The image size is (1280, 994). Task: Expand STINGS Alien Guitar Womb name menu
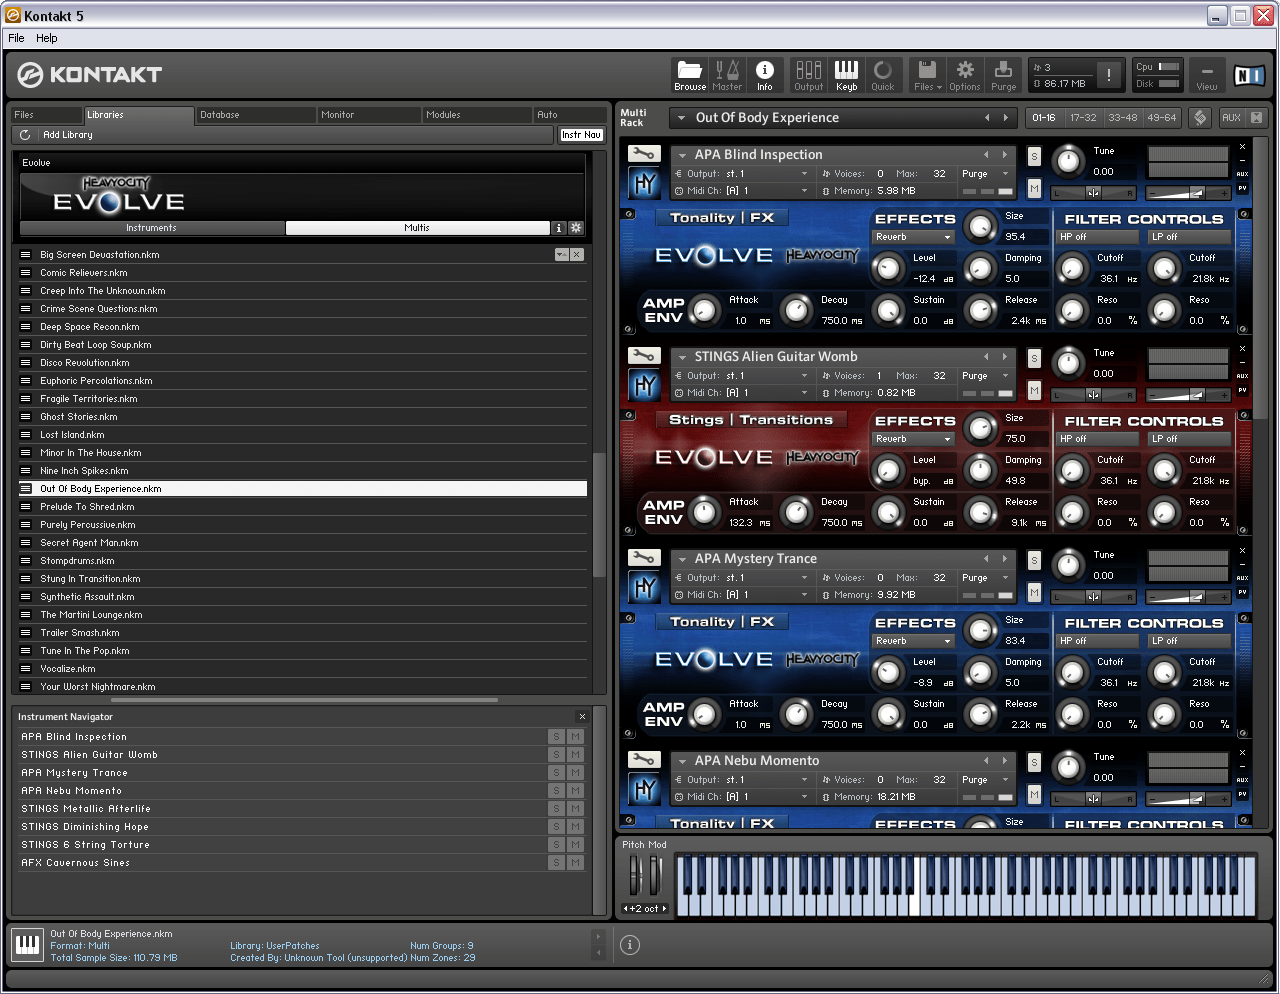pyautogui.click(x=682, y=357)
